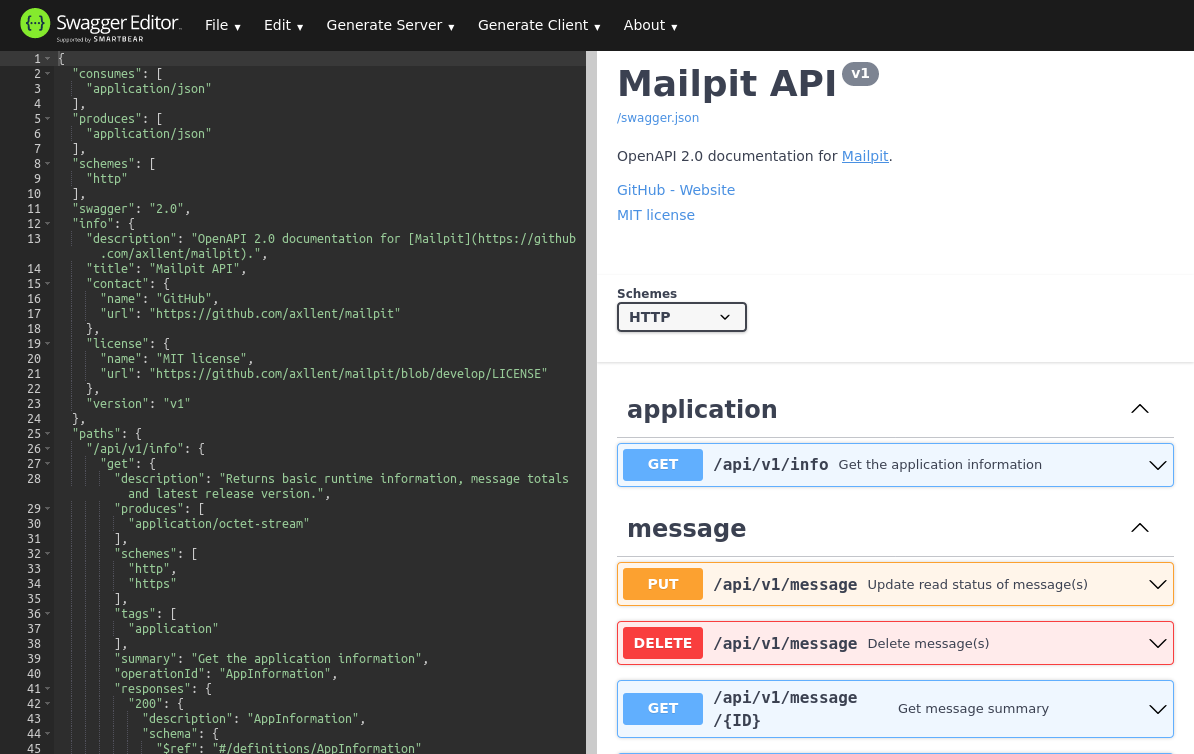Open the /swagger.json link

[x=658, y=117]
